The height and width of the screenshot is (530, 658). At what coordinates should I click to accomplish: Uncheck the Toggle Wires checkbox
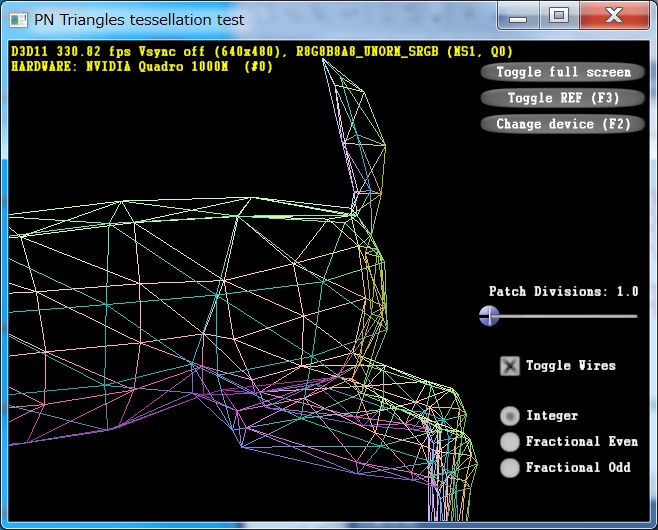[x=509, y=366]
